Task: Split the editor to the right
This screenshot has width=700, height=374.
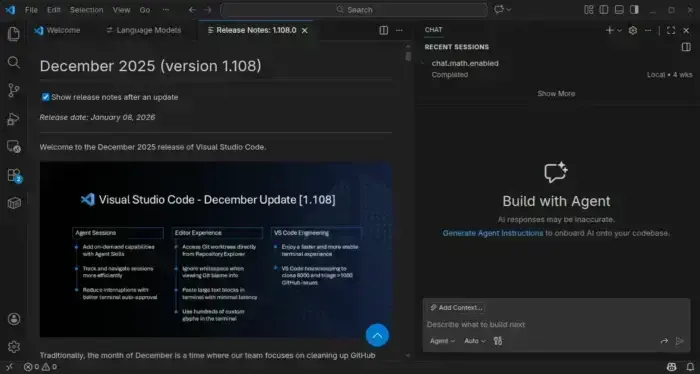Action: pyautogui.click(x=383, y=30)
